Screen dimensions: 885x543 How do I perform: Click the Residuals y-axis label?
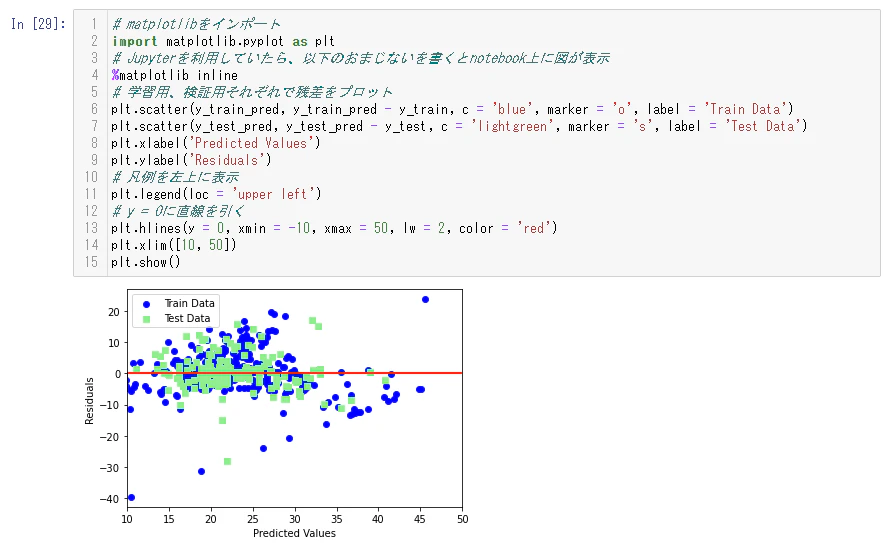coord(89,401)
